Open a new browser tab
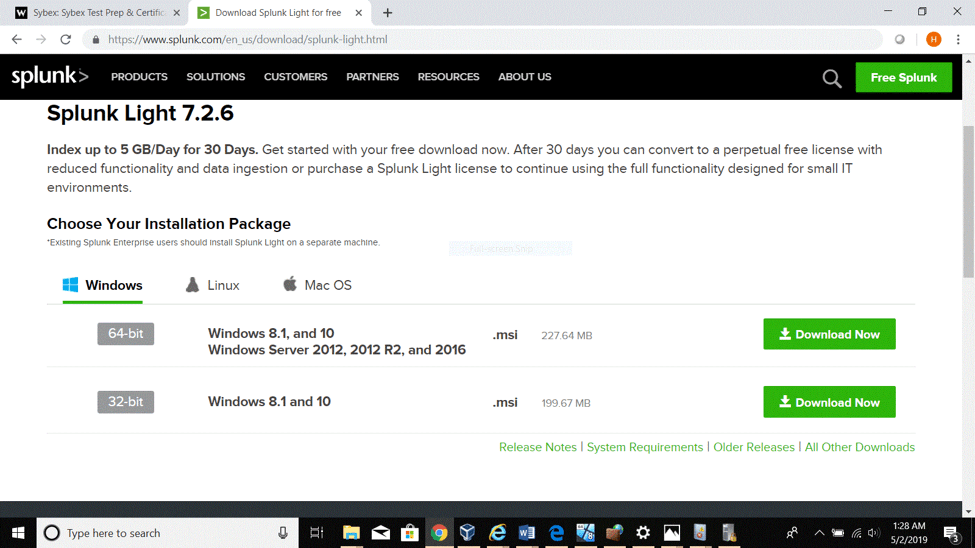The width and height of the screenshot is (975, 548). pyautogui.click(x=387, y=12)
